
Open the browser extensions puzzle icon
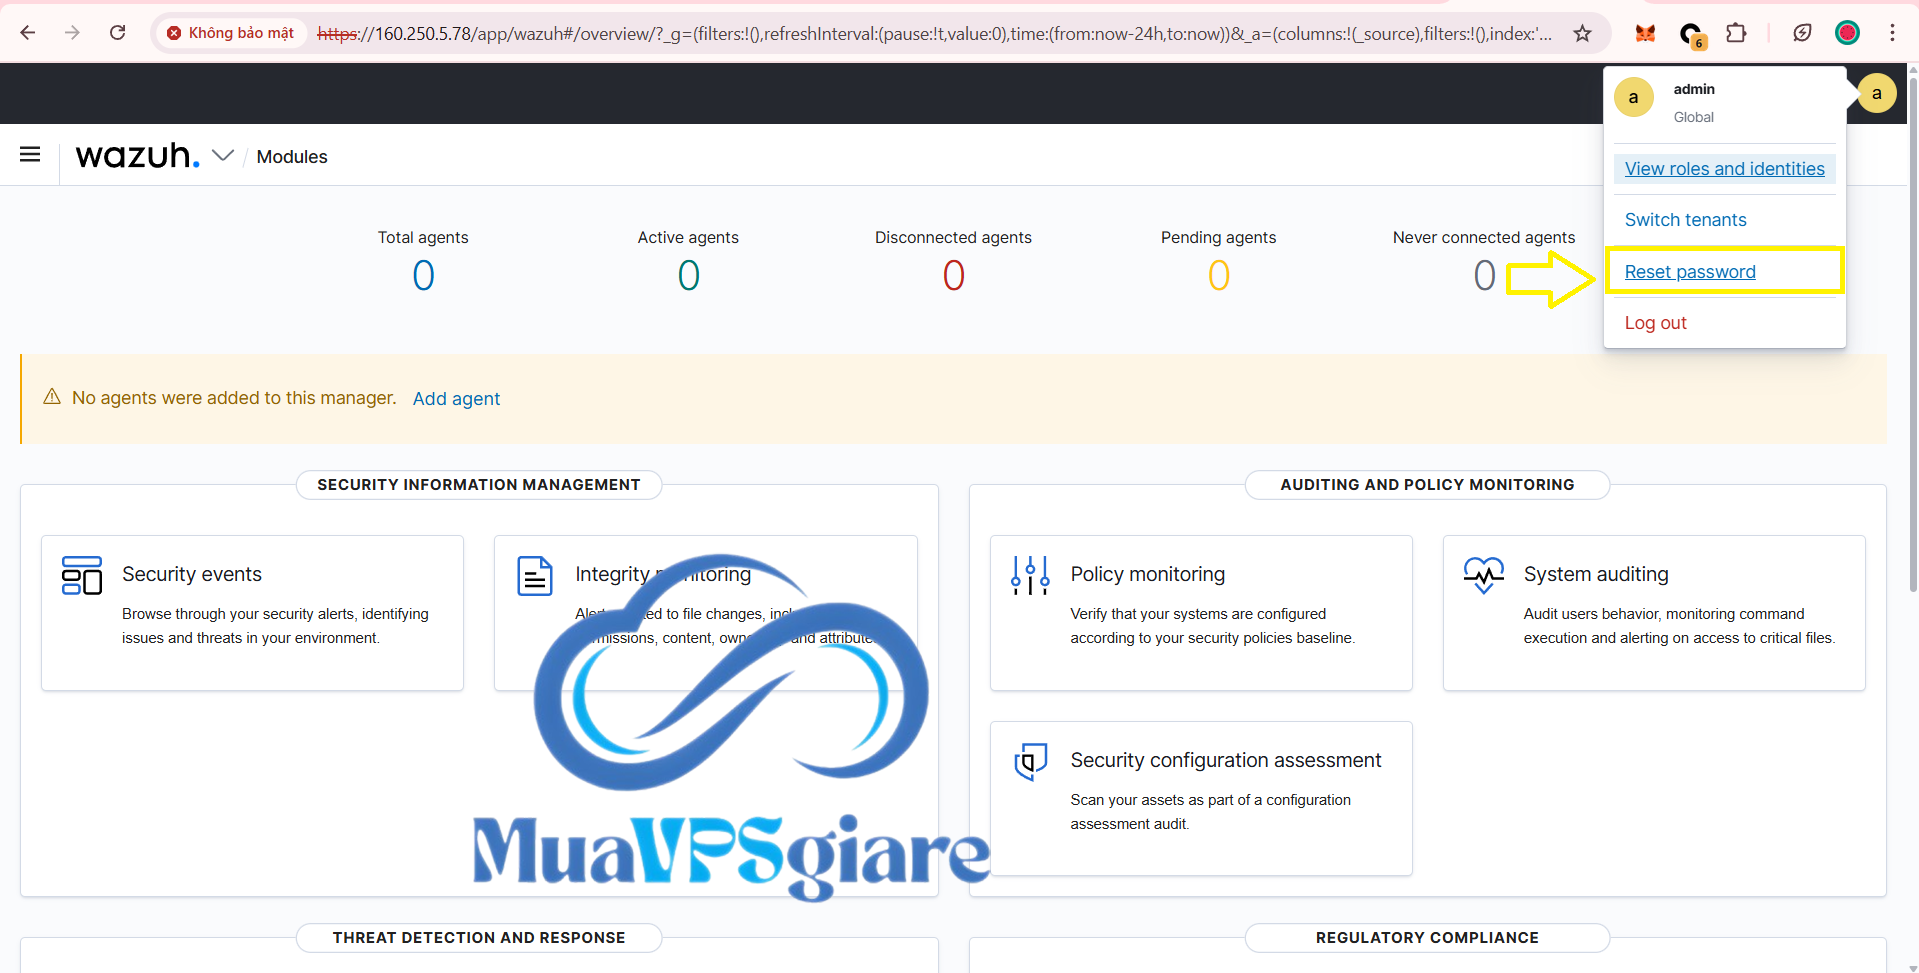click(1737, 33)
